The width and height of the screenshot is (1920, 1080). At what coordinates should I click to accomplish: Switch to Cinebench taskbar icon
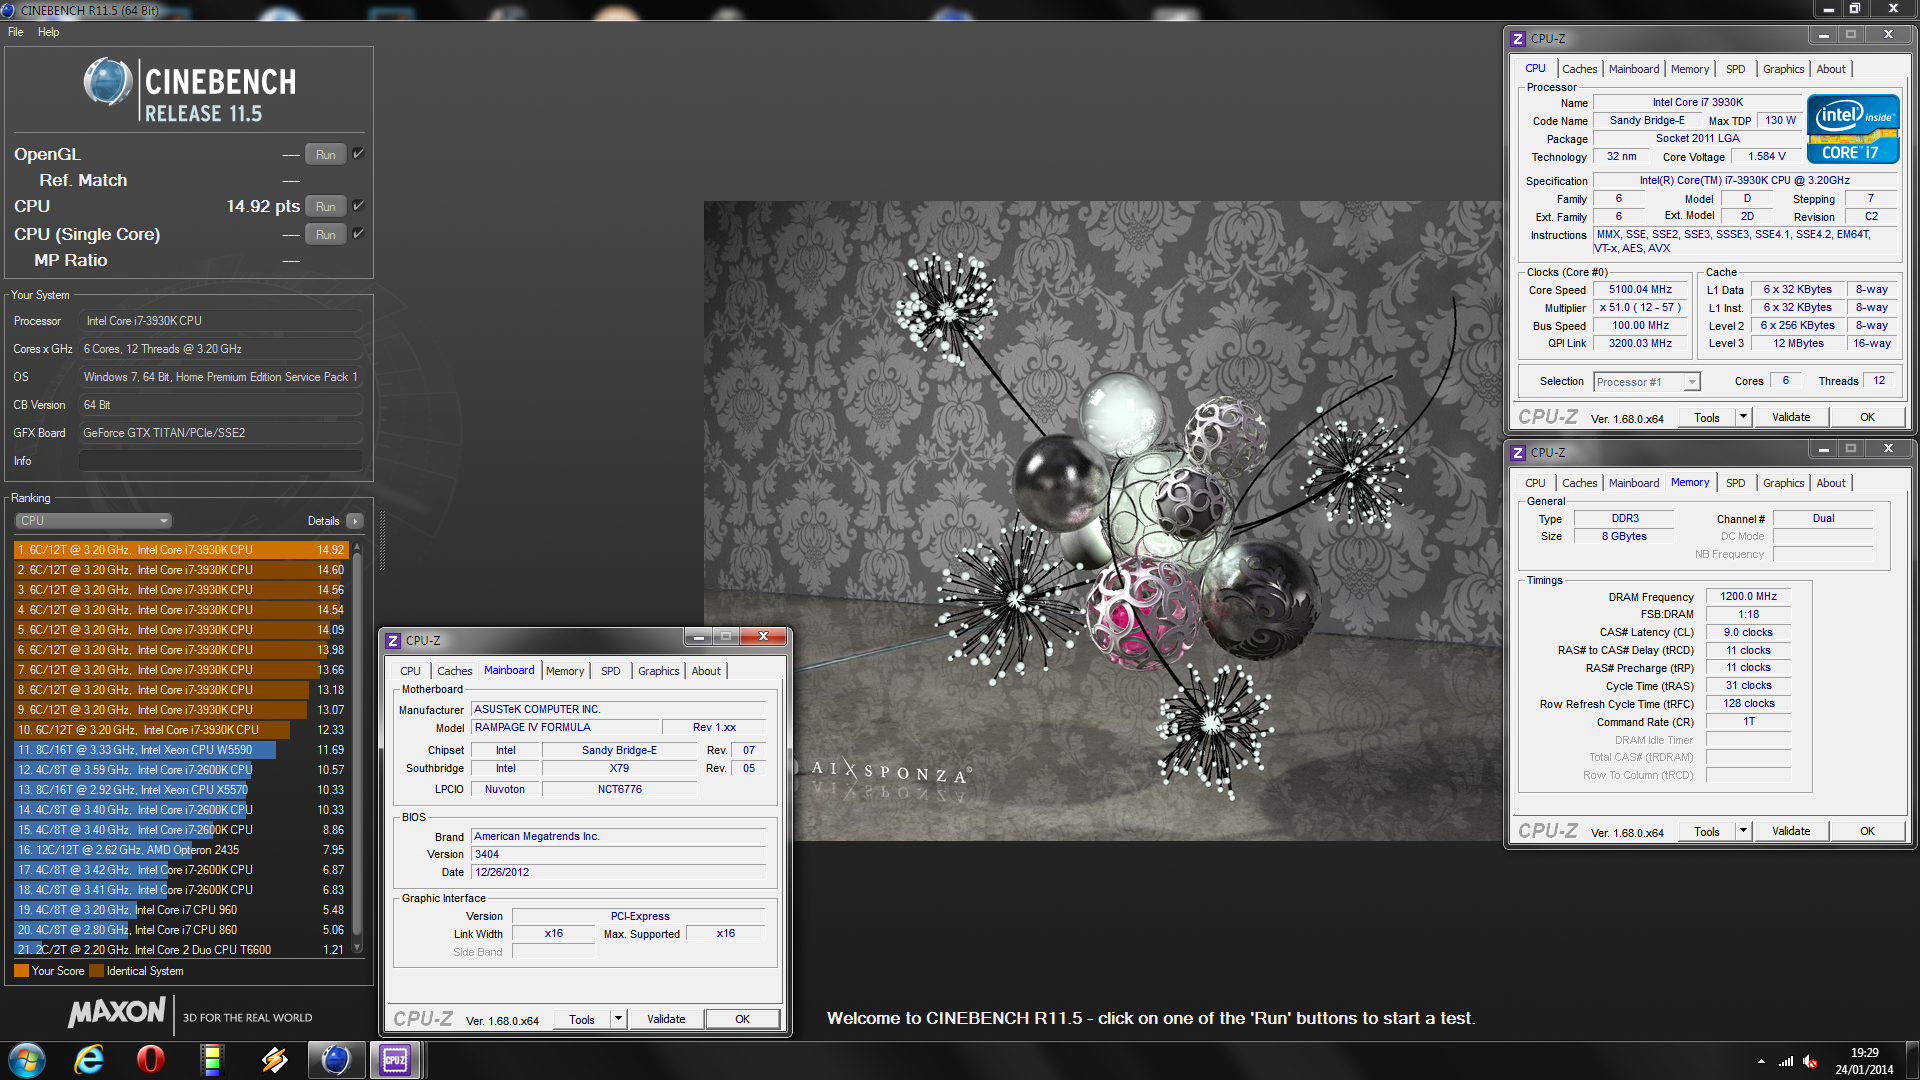(335, 1060)
